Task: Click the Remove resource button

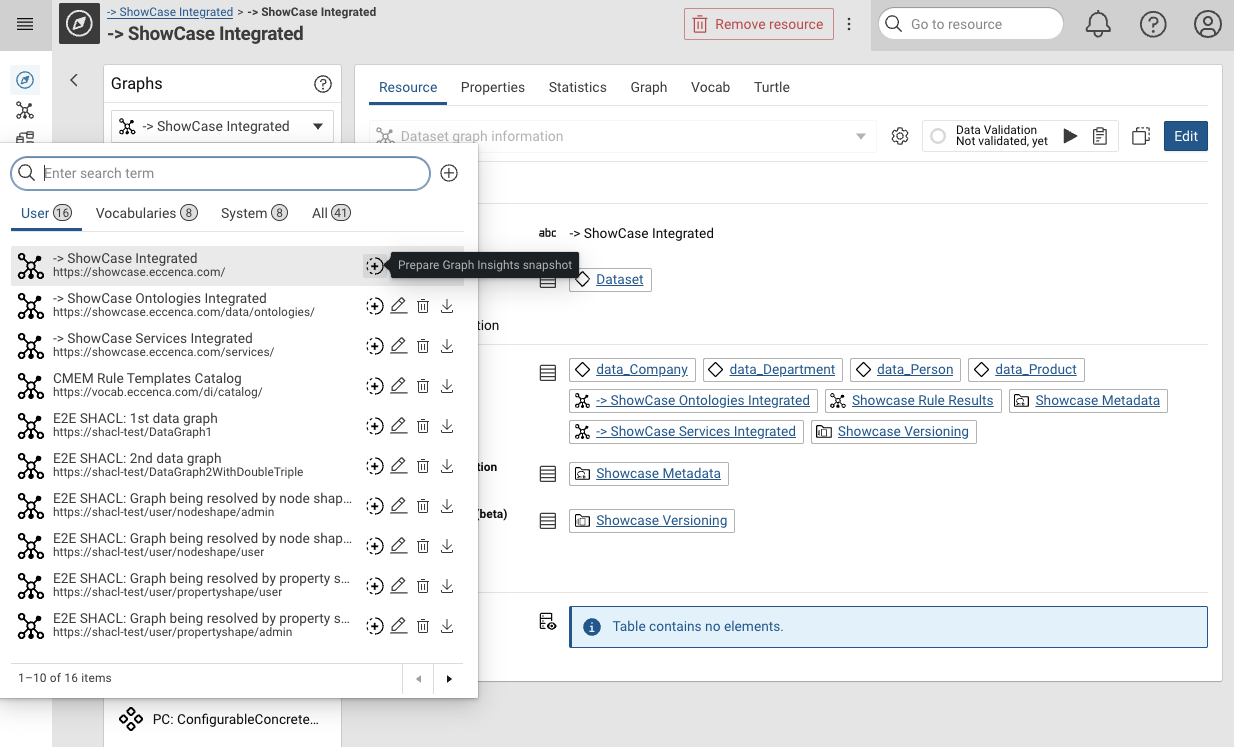Action: pyautogui.click(x=758, y=24)
